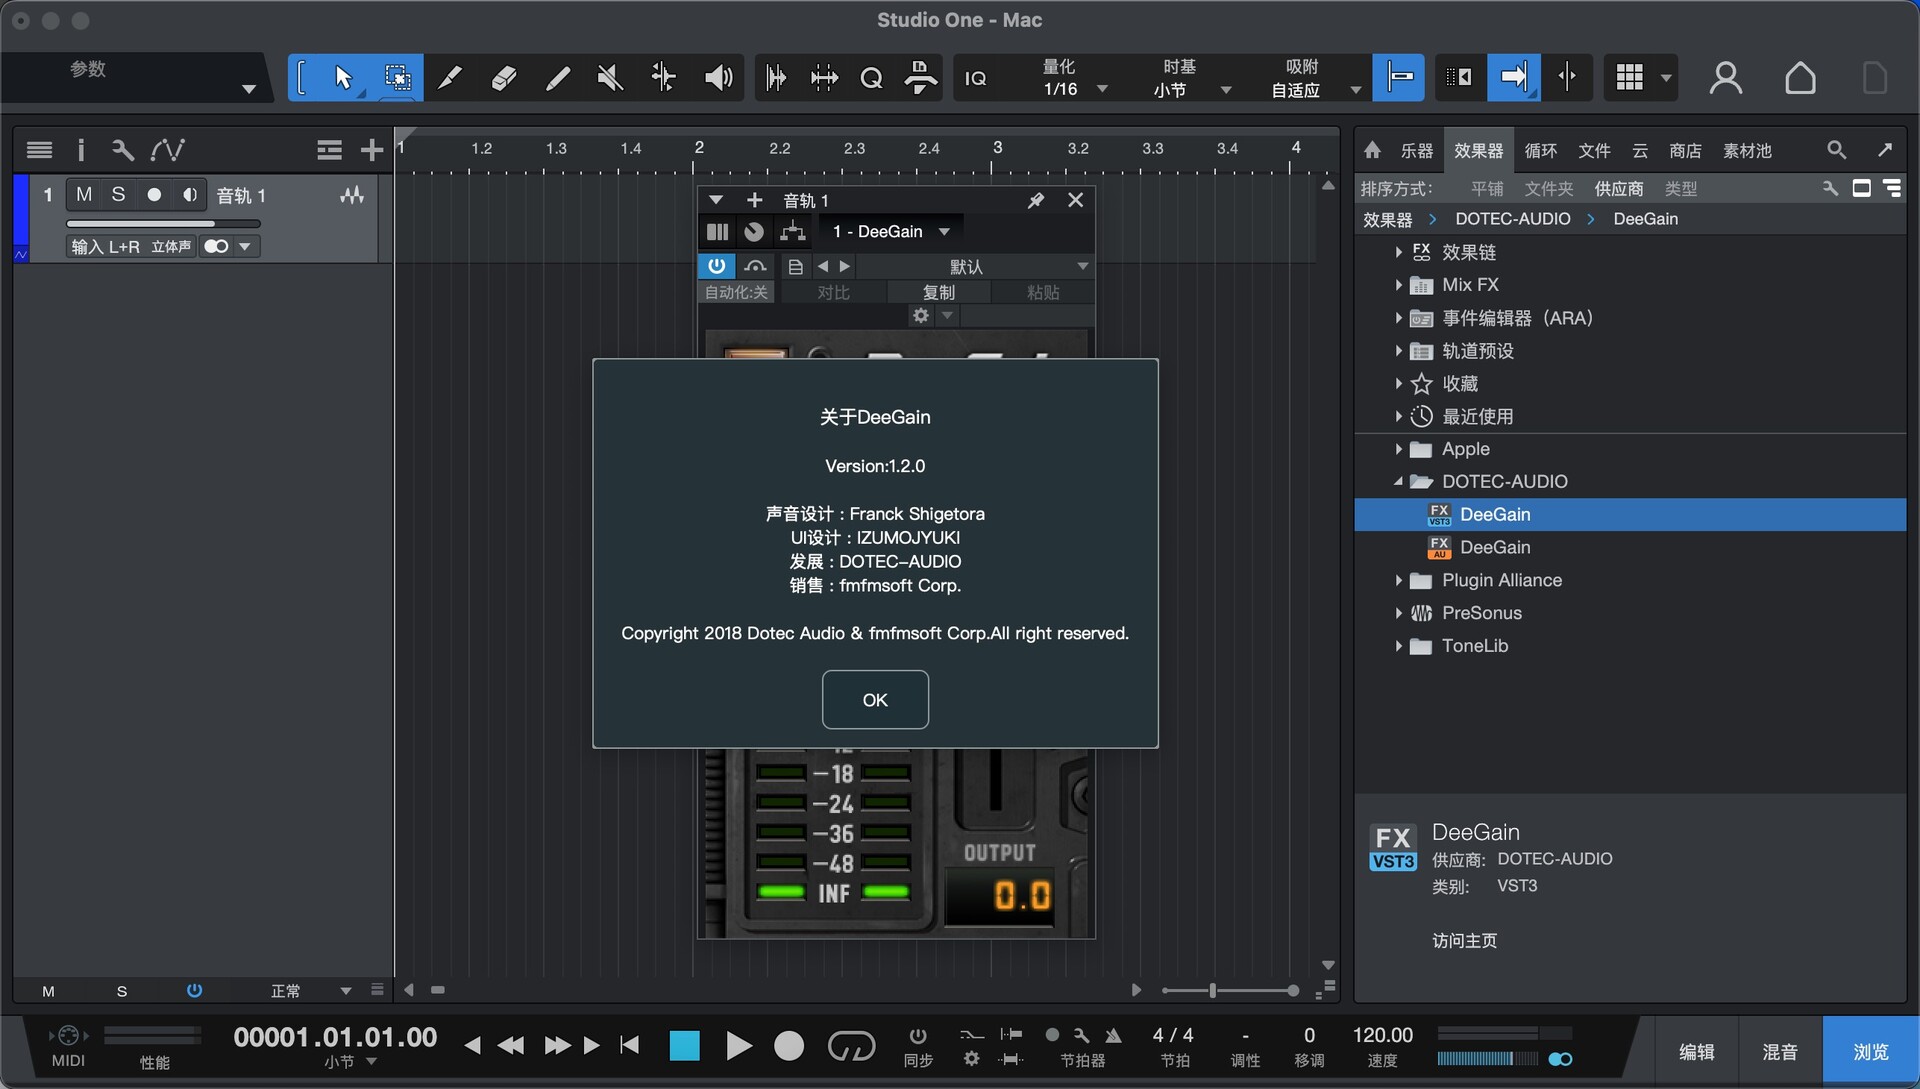
Task: Toggle autoscroll arrow button
Action: tap(1513, 78)
